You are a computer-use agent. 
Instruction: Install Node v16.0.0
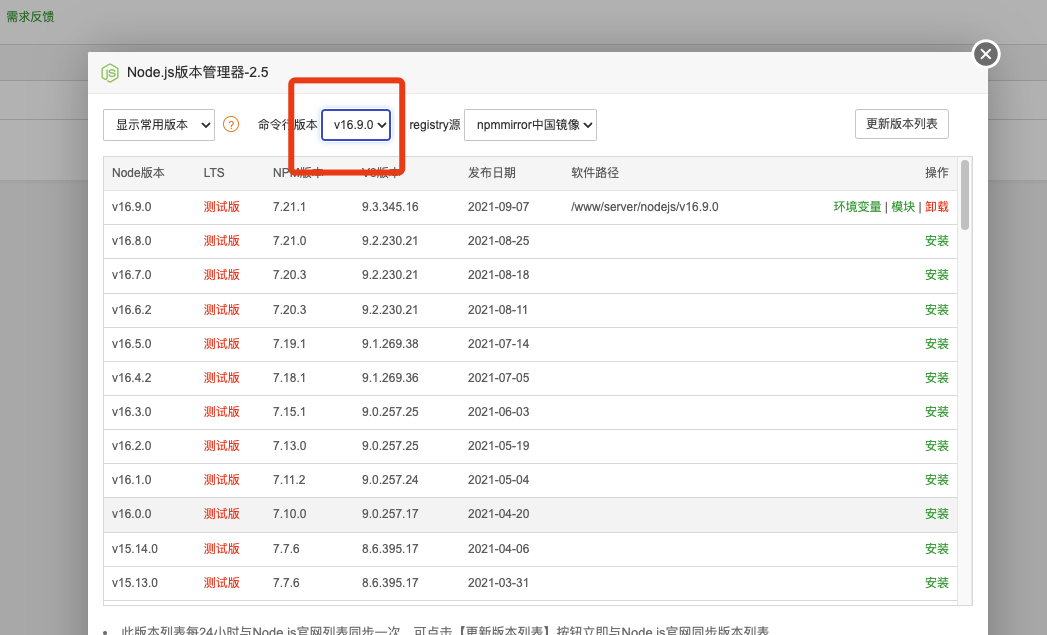[x=937, y=514]
